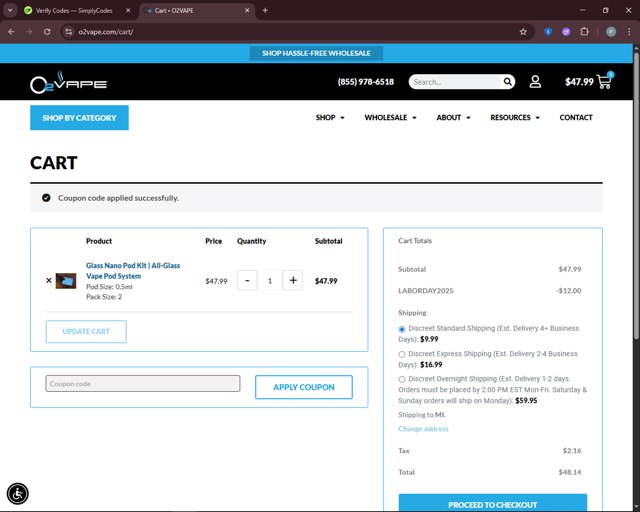
Task: View site information icon in address bar
Action: 69,32
